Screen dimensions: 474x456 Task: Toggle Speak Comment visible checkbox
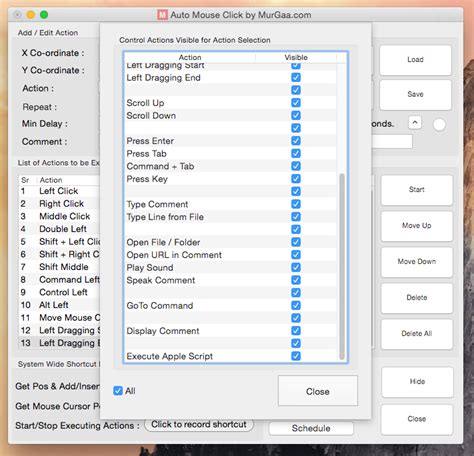(296, 280)
